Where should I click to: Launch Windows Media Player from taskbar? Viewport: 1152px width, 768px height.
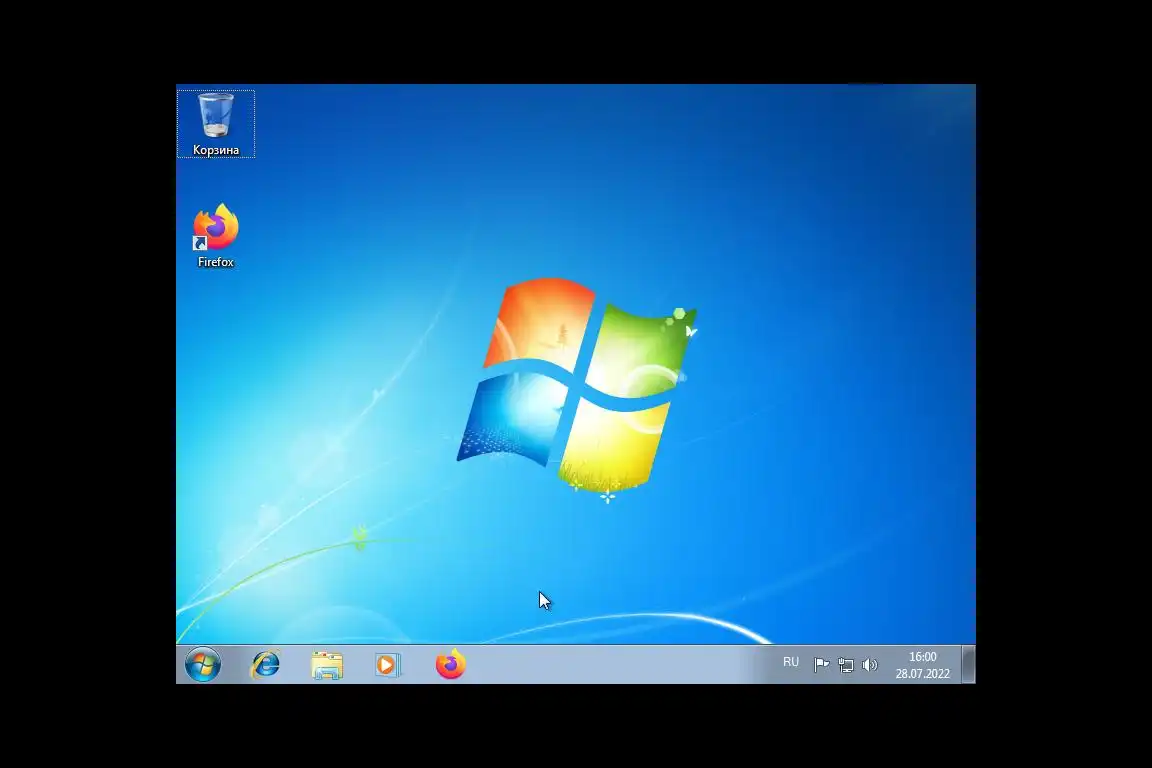click(x=387, y=665)
